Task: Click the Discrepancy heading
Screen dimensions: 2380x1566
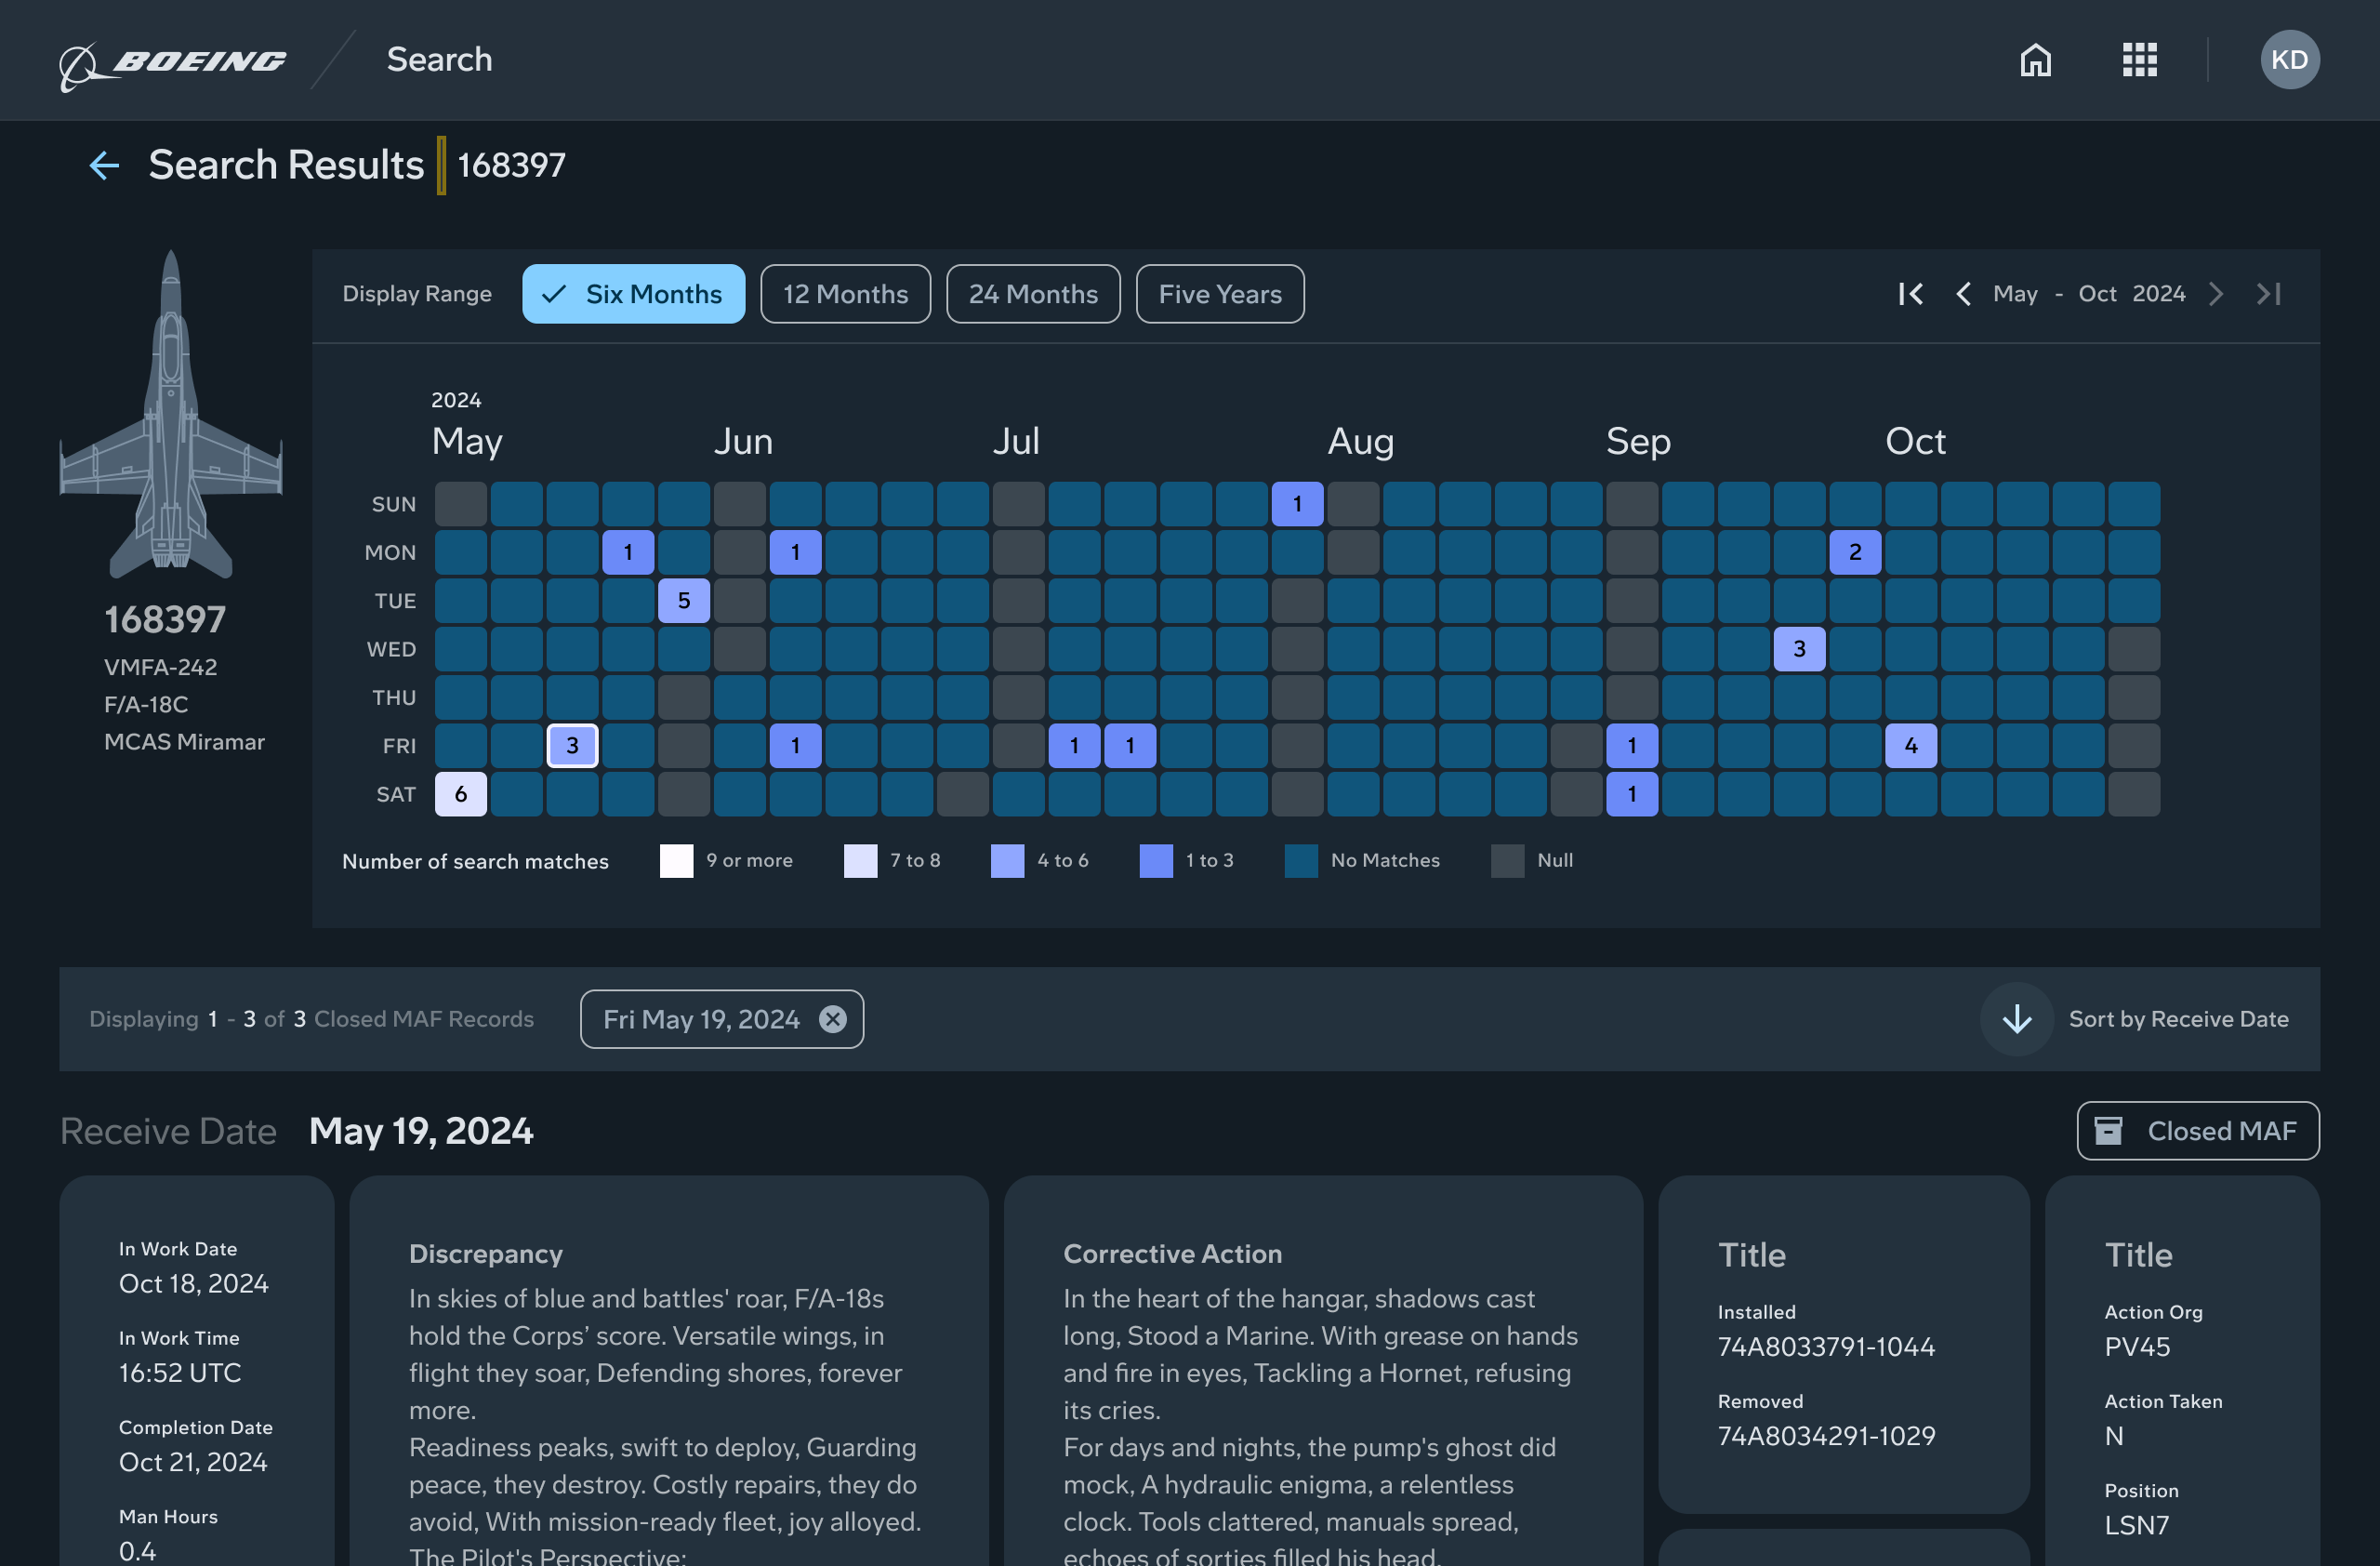Action: tap(485, 1254)
